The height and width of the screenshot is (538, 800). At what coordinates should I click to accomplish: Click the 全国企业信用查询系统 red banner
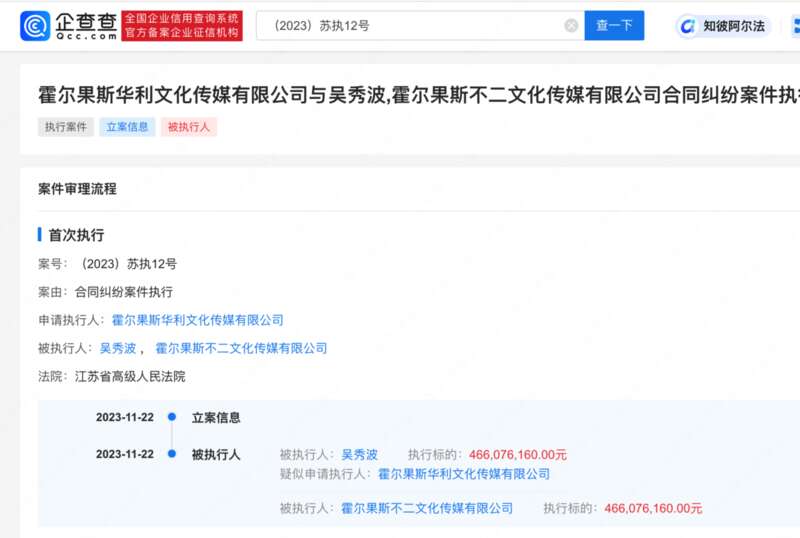(x=182, y=26)
